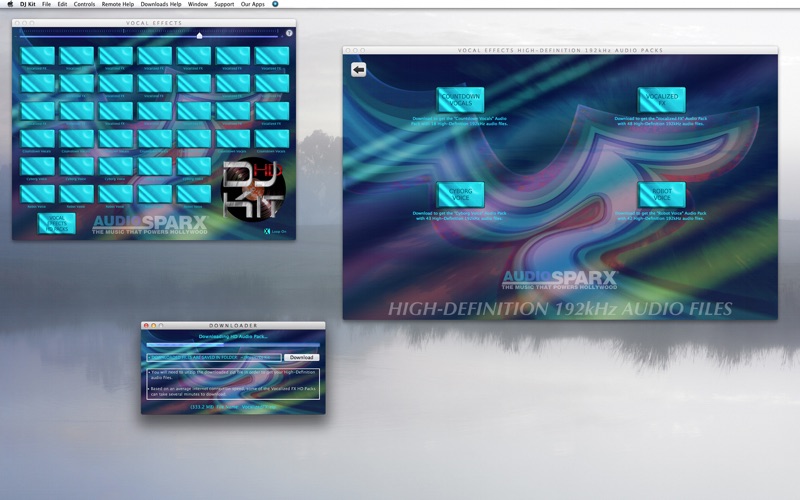Open the Window menu
The width and height of the screenshot is (800, 500).
[x=197, y=4]
